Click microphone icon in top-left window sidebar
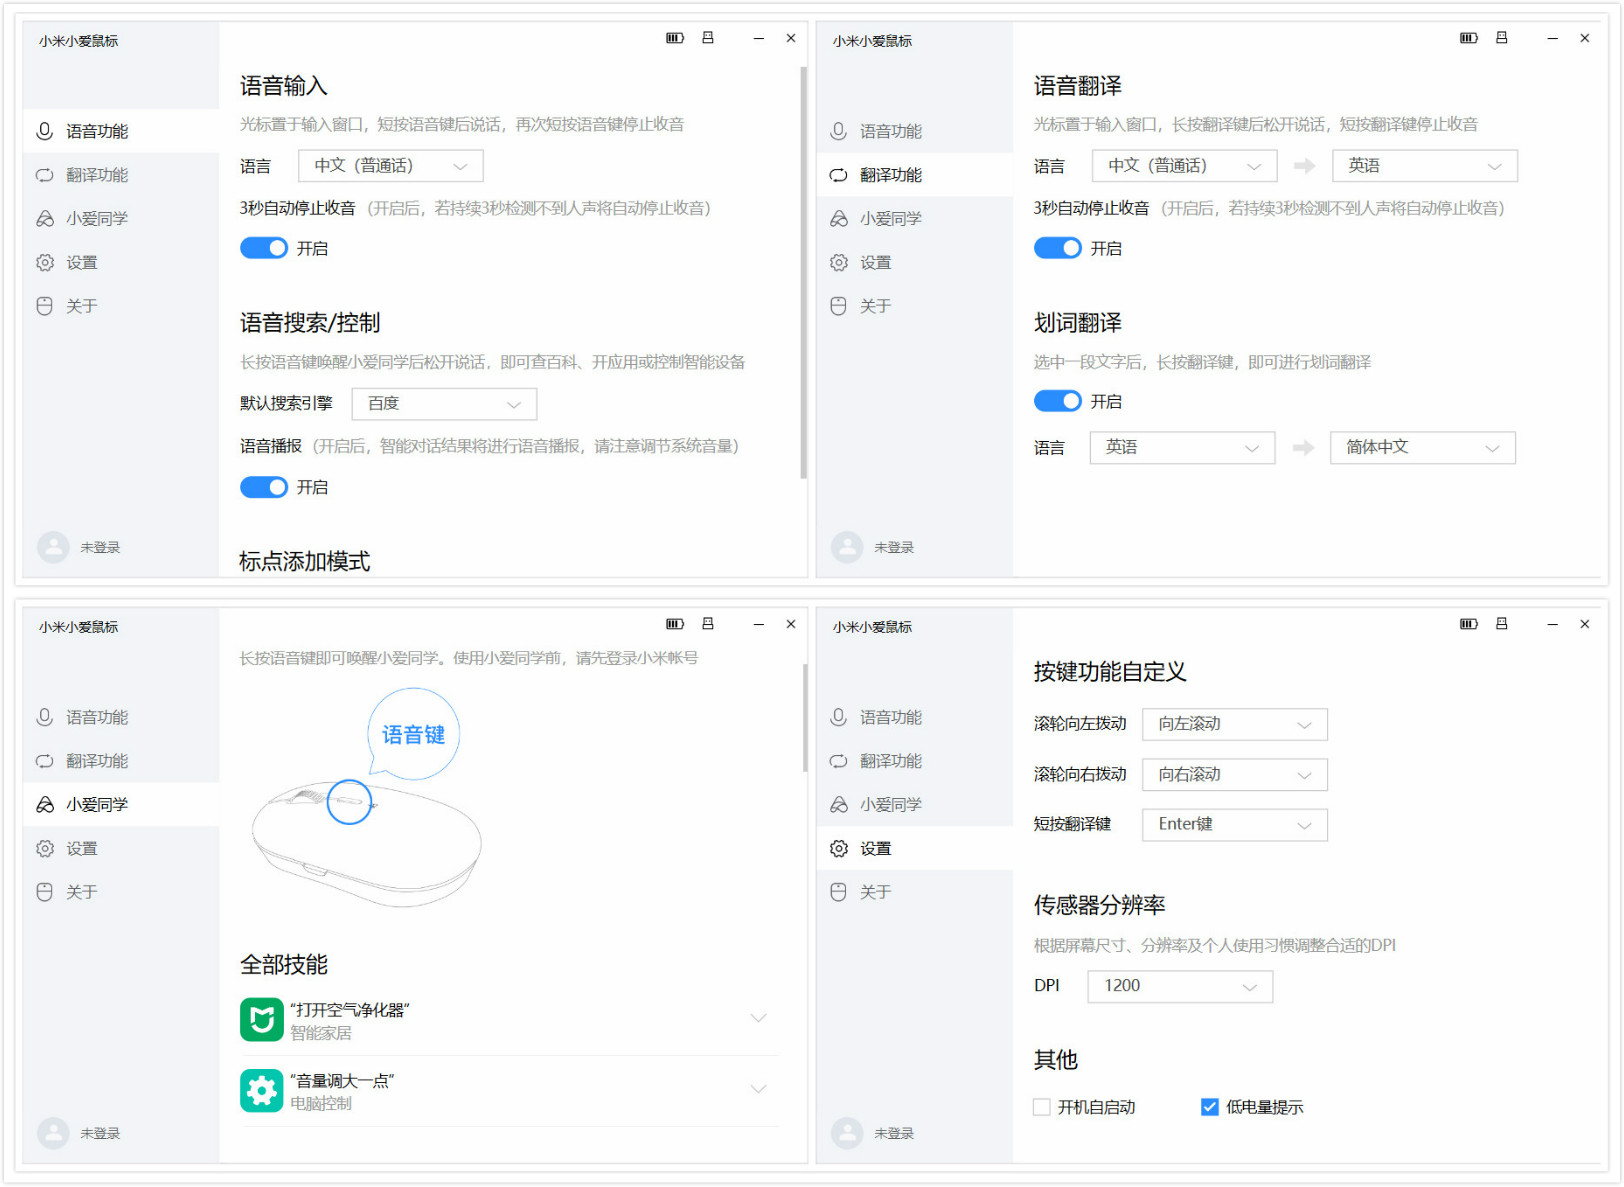Image resolution: width=1624 pixels, height=1187 pixels. [x=45, y=131]
